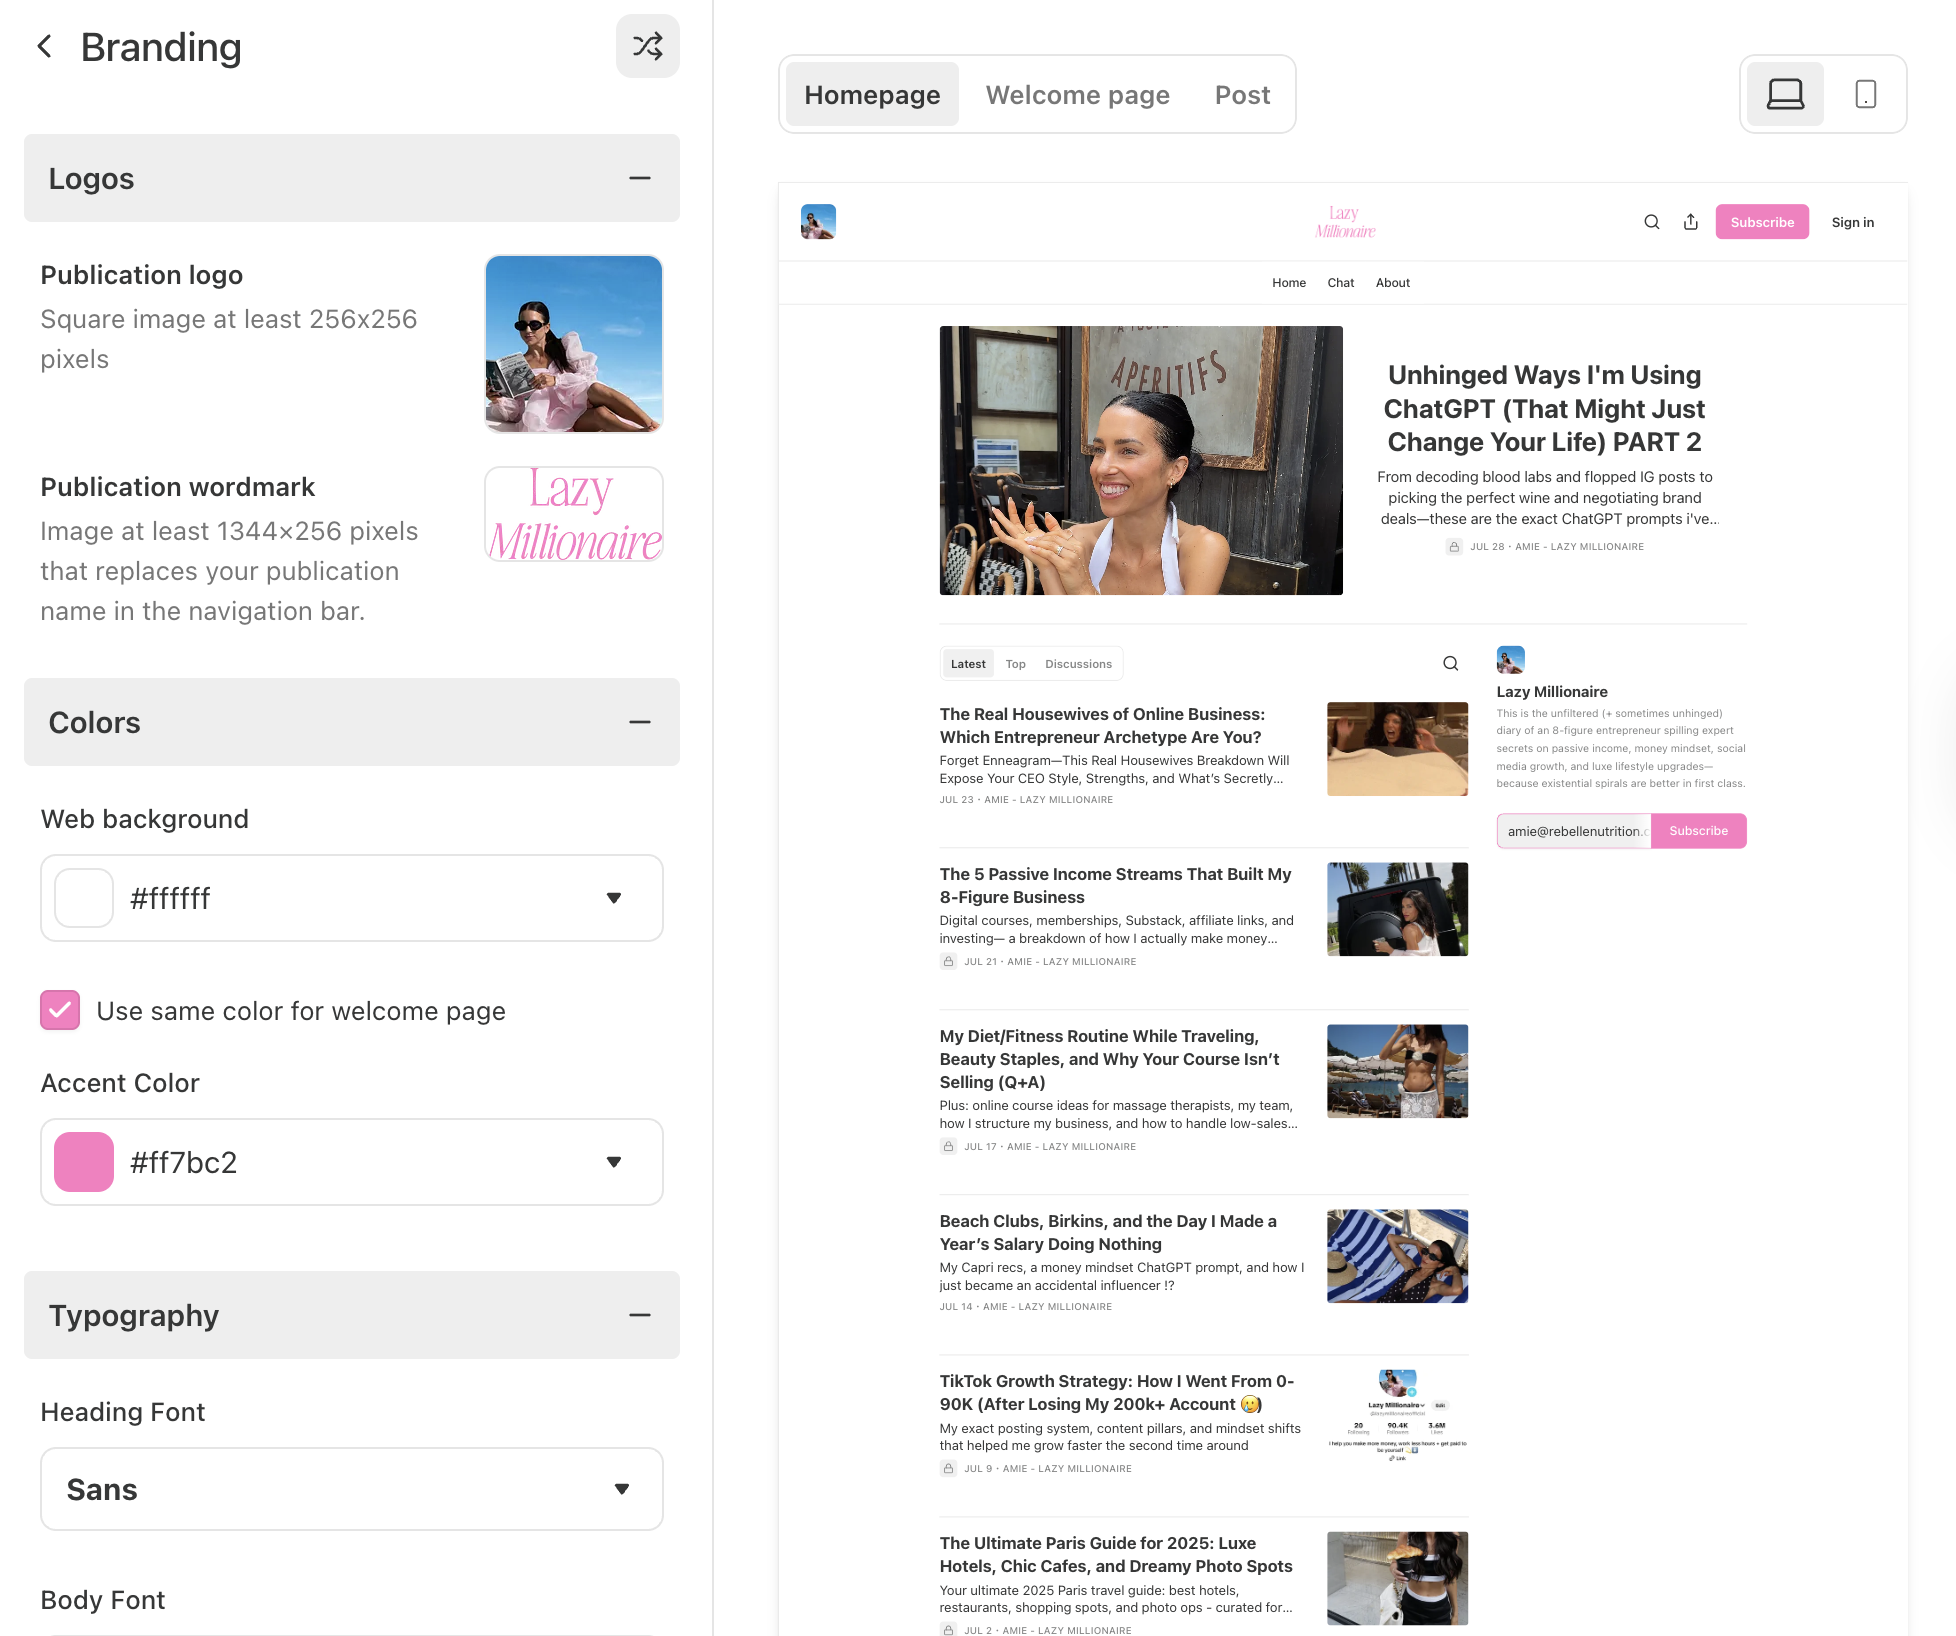Switch to the Welcome page tab
This screenshot has width=1956, height=1636.
(1077, 95)
